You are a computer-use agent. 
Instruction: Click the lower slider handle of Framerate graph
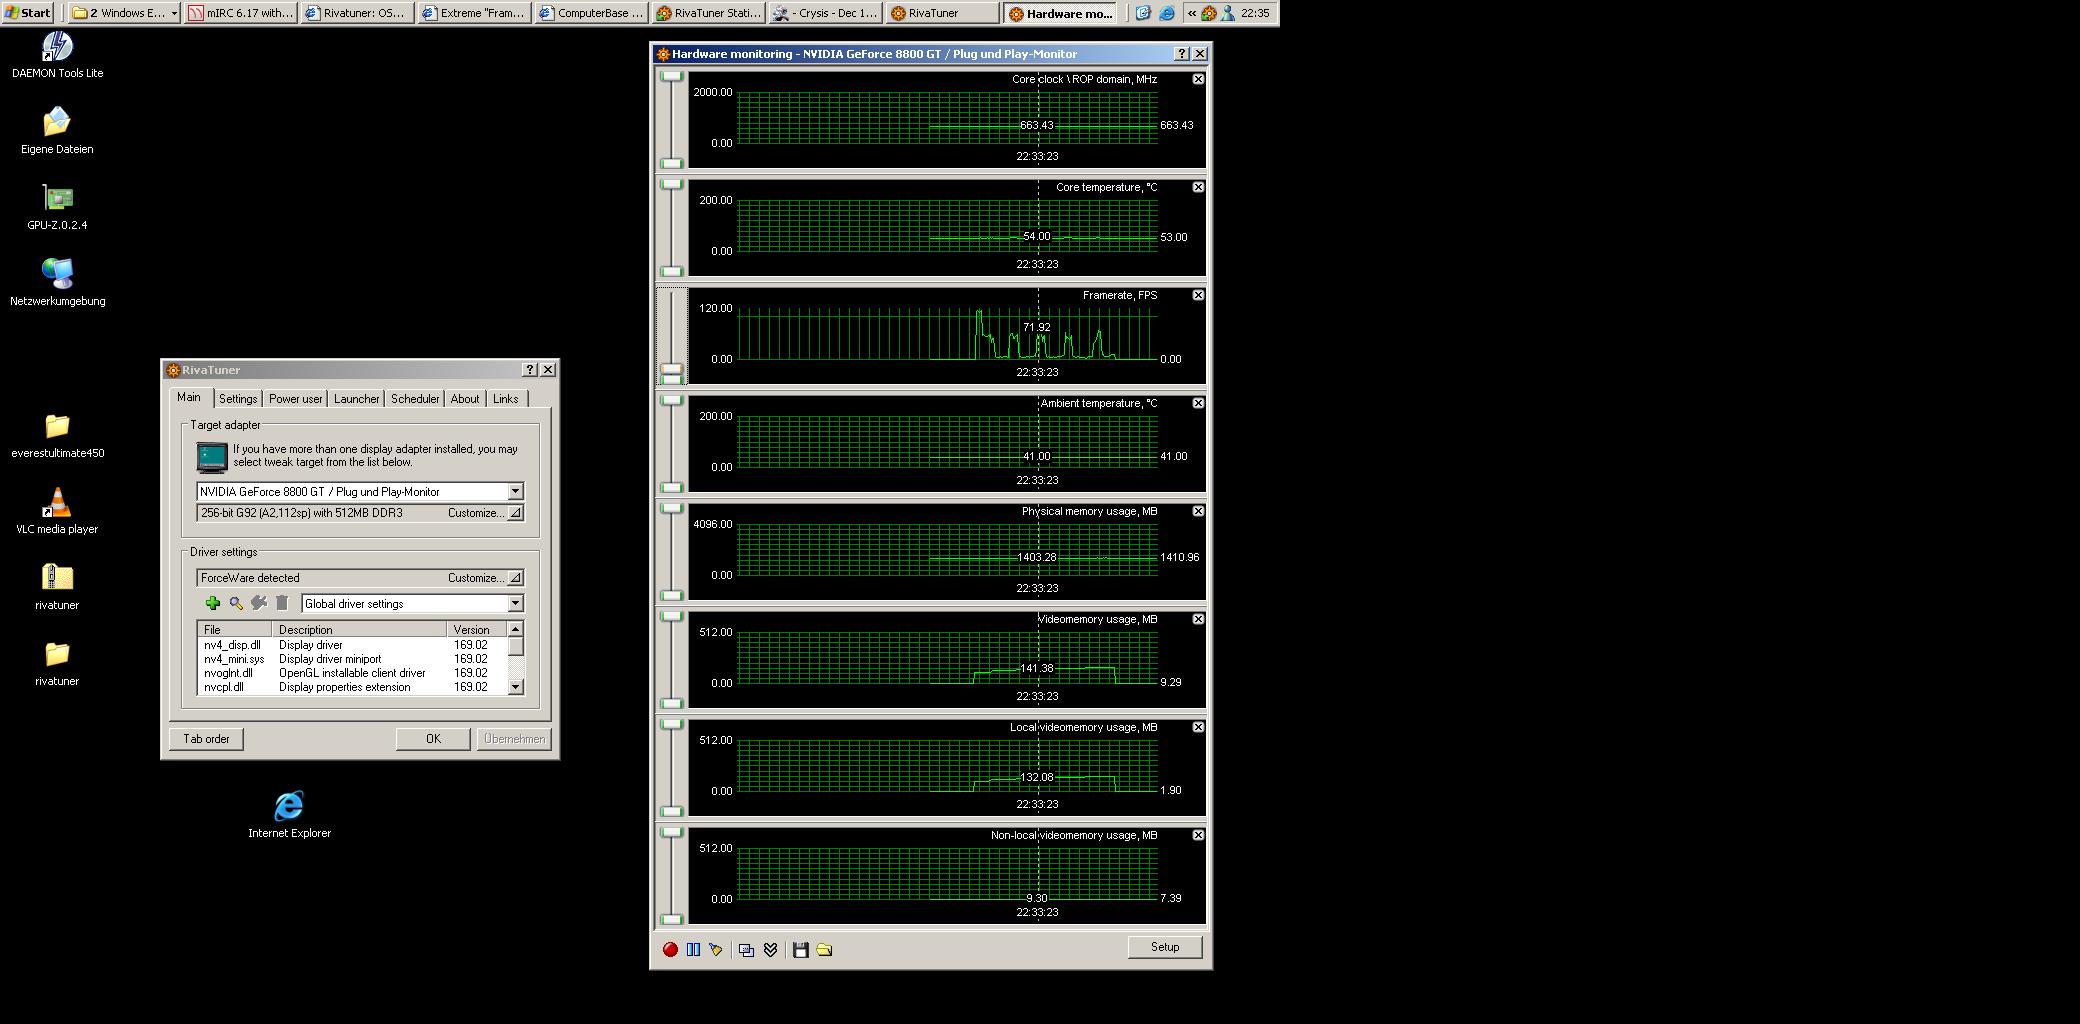pos(672,379)
